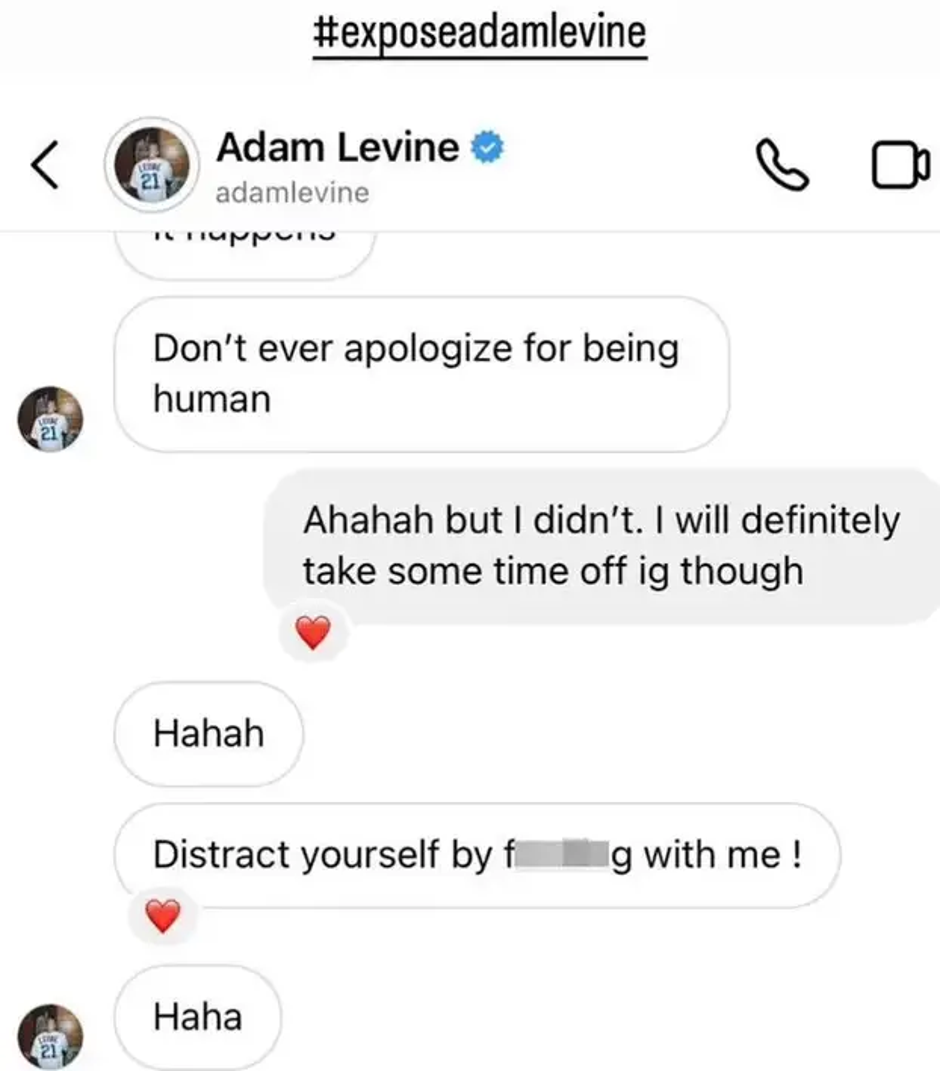Tap the adamlevine username handle
This screenshot has height=1071, width=940.
[292, 193]
